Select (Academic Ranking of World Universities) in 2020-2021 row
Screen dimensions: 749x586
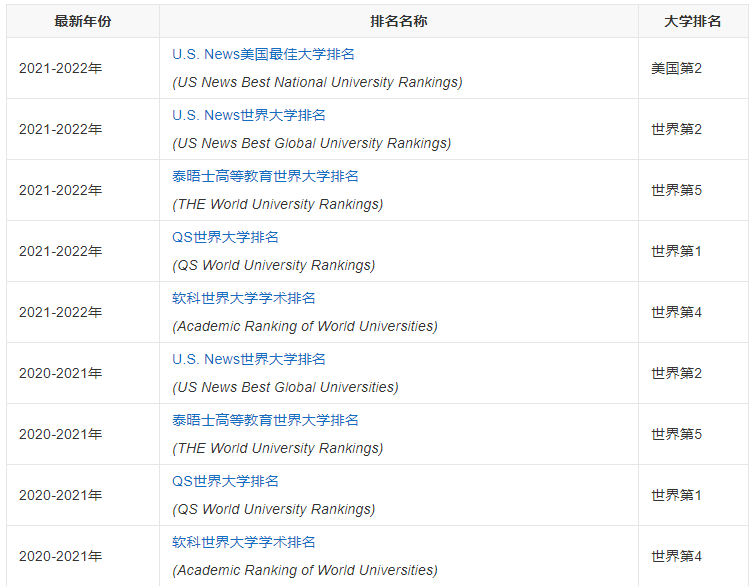click(305, 570)
